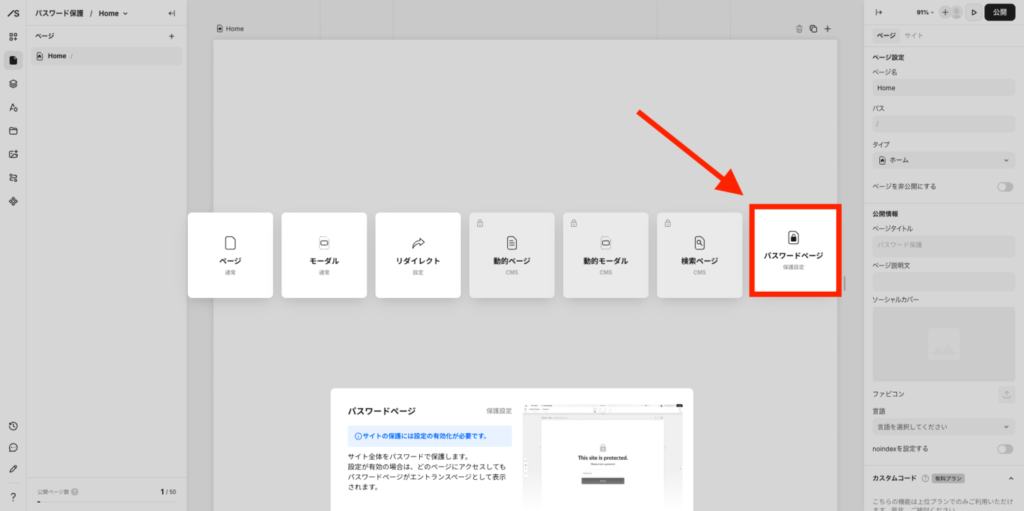Collapse the left pages panel

pos(171,13)
